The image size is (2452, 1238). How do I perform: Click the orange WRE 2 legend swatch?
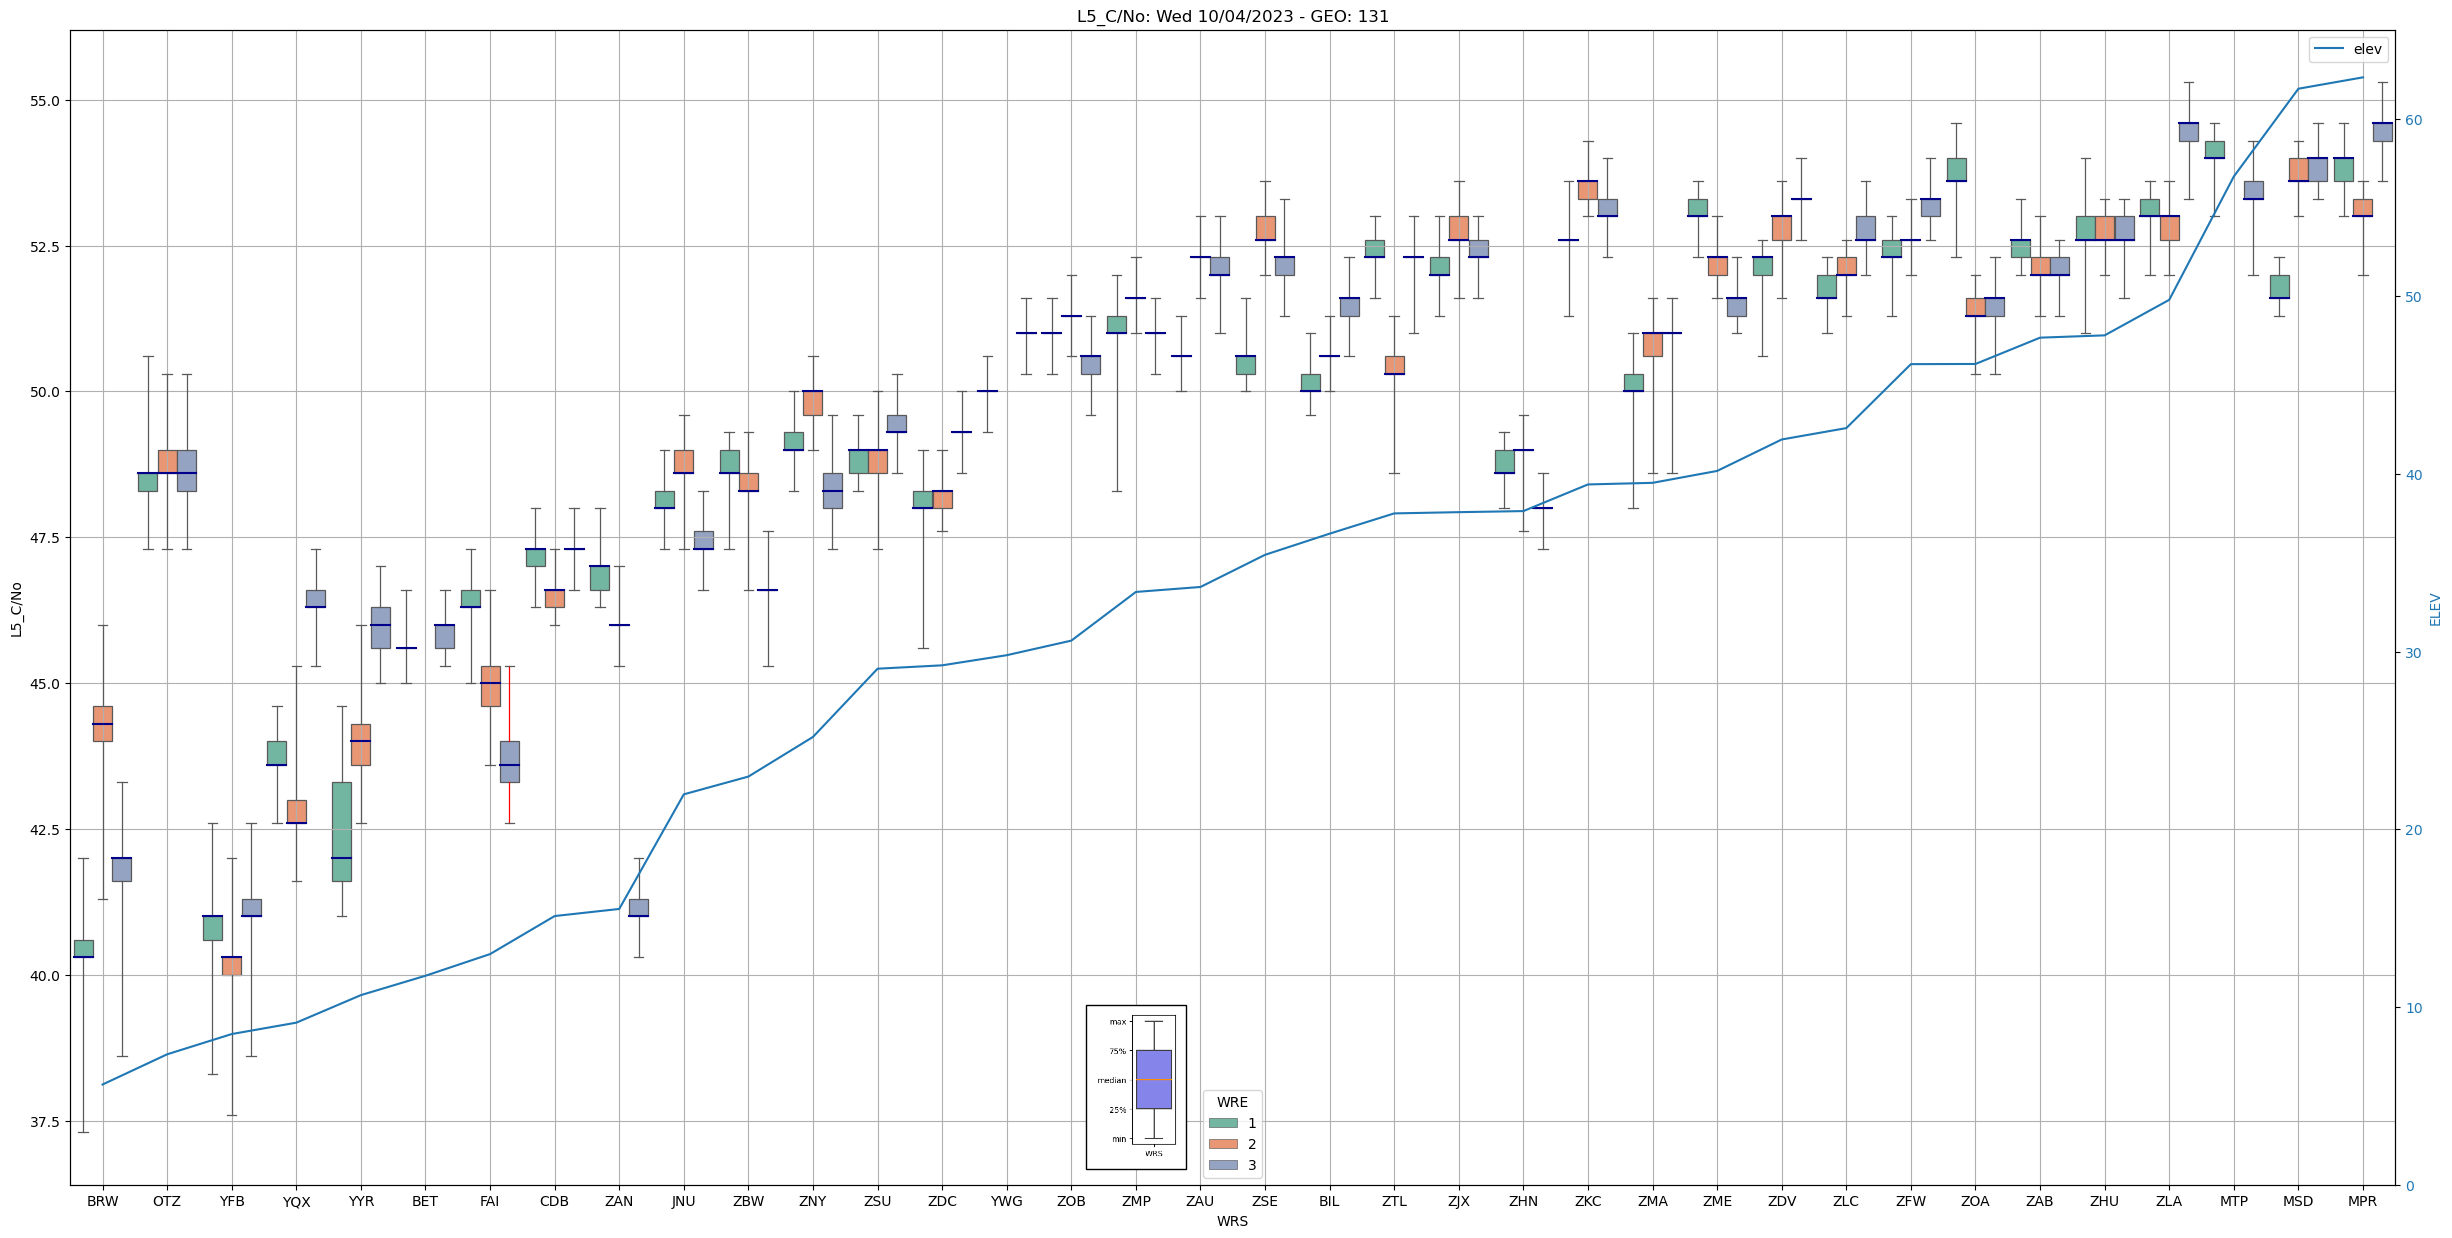(x=1223, y=1144)
